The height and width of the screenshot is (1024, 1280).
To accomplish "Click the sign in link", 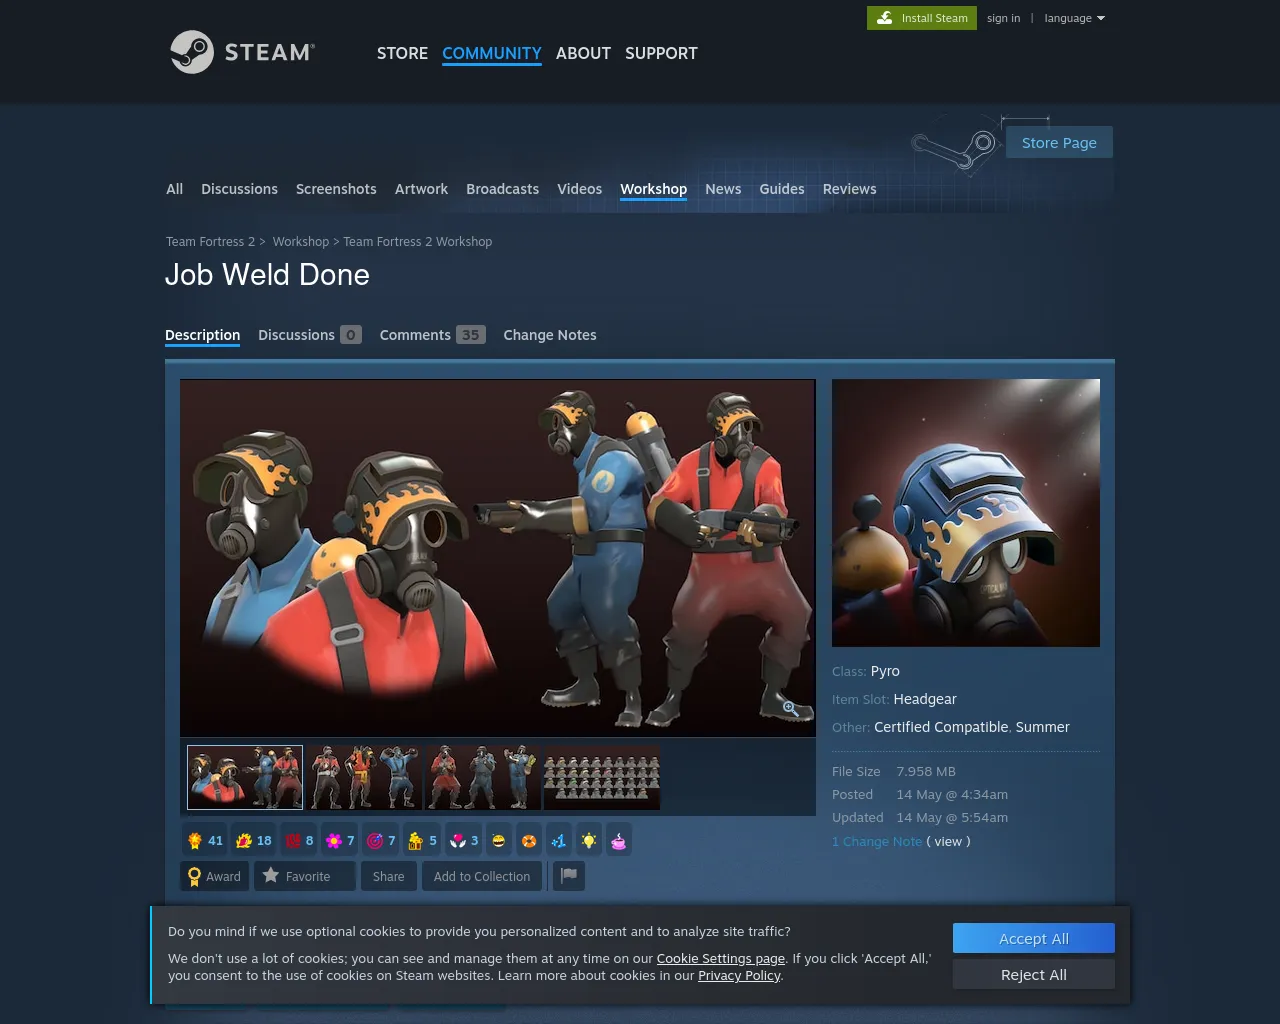I will click(x=1003, y=18).
